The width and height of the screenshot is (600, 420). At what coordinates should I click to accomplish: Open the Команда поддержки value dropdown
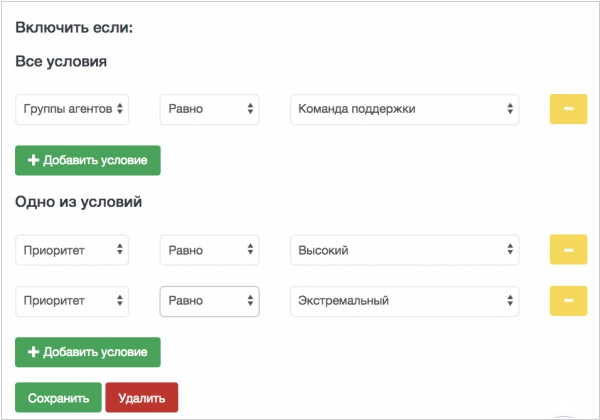404,109
